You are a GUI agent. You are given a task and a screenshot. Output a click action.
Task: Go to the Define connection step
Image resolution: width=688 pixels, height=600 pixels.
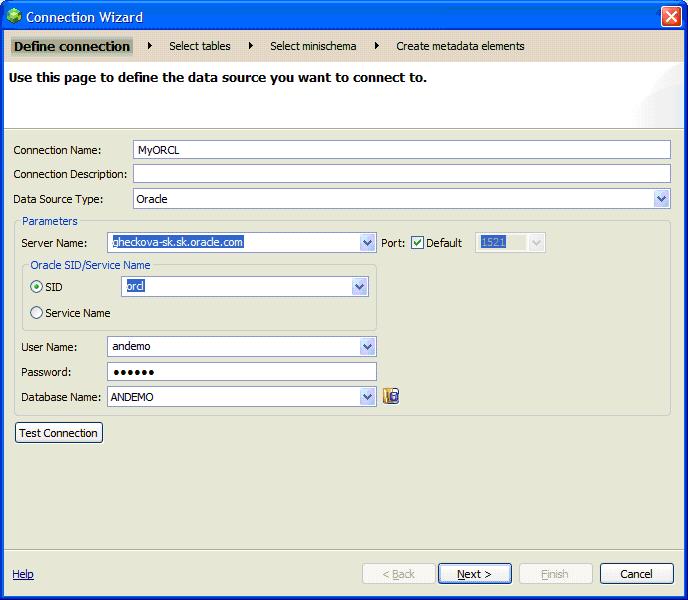(x=72, y=46)
